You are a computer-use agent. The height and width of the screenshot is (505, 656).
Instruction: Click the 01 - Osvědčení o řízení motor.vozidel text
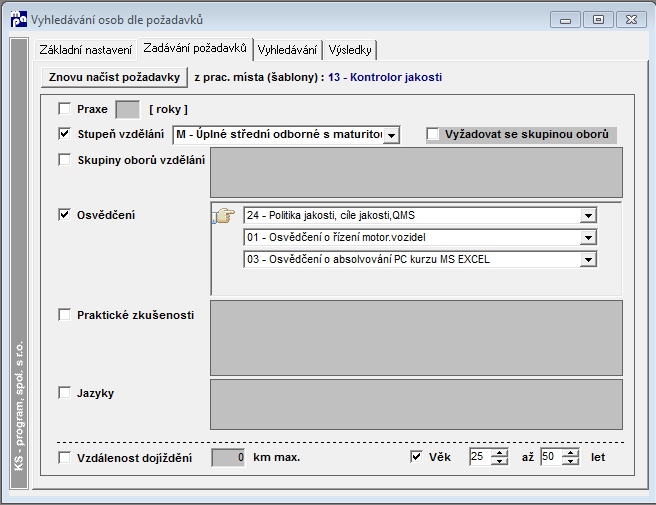[x=336, y=238]
